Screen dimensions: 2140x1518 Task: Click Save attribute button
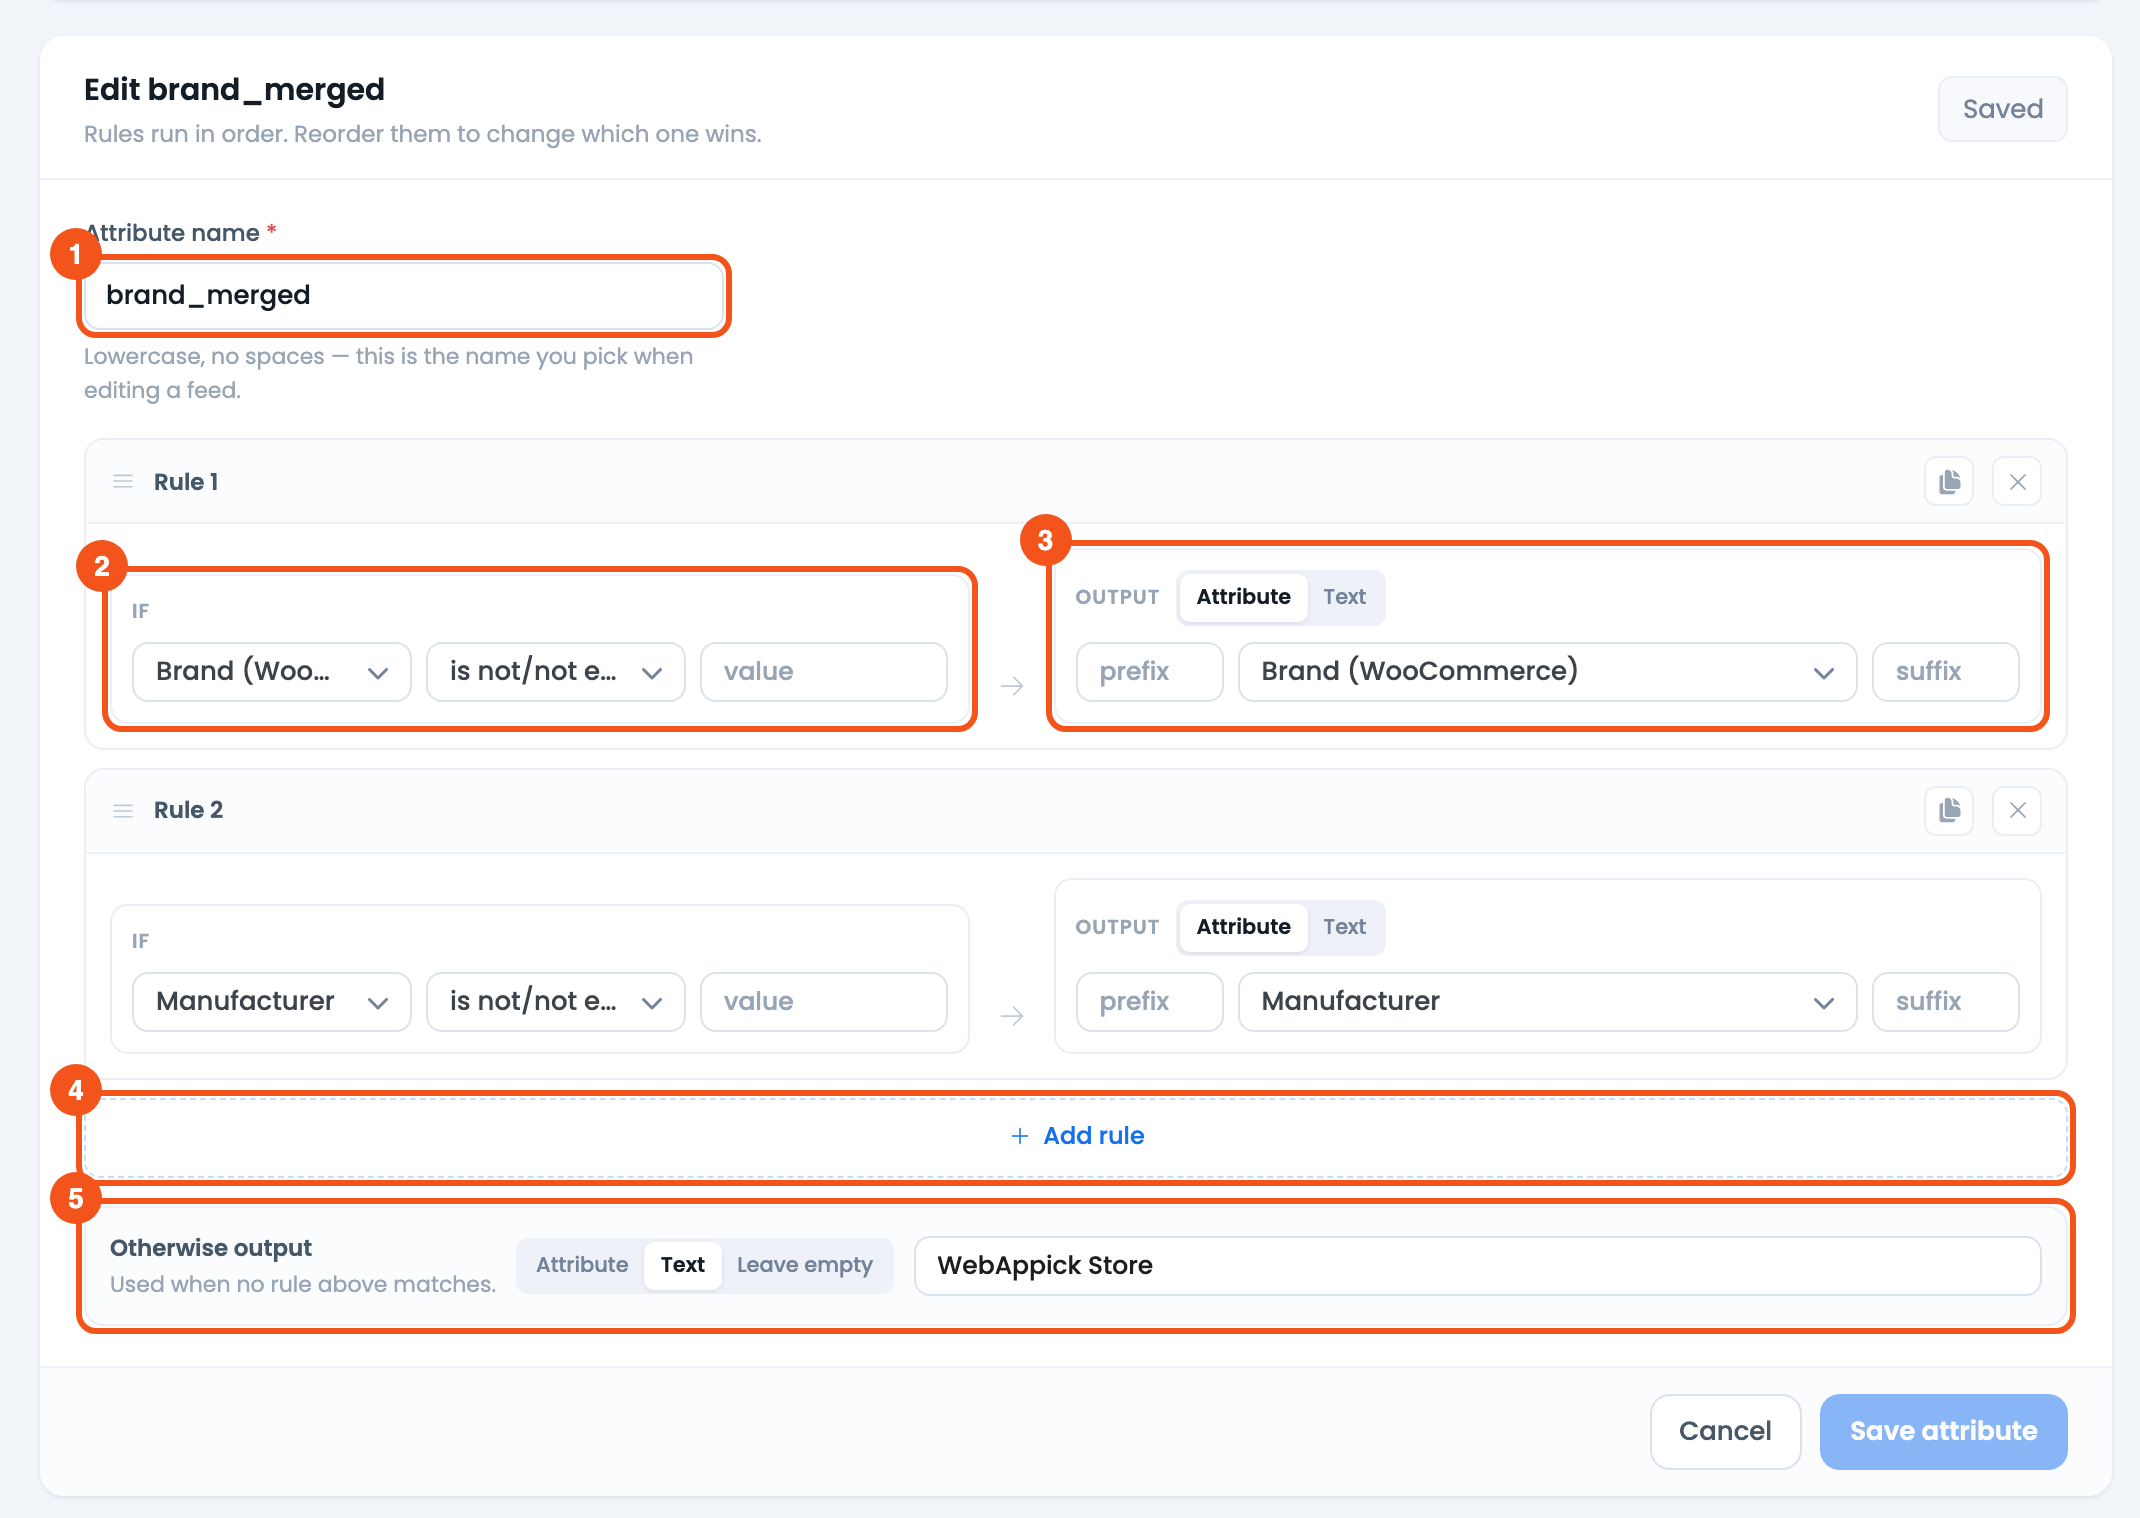(1943, 1431)
